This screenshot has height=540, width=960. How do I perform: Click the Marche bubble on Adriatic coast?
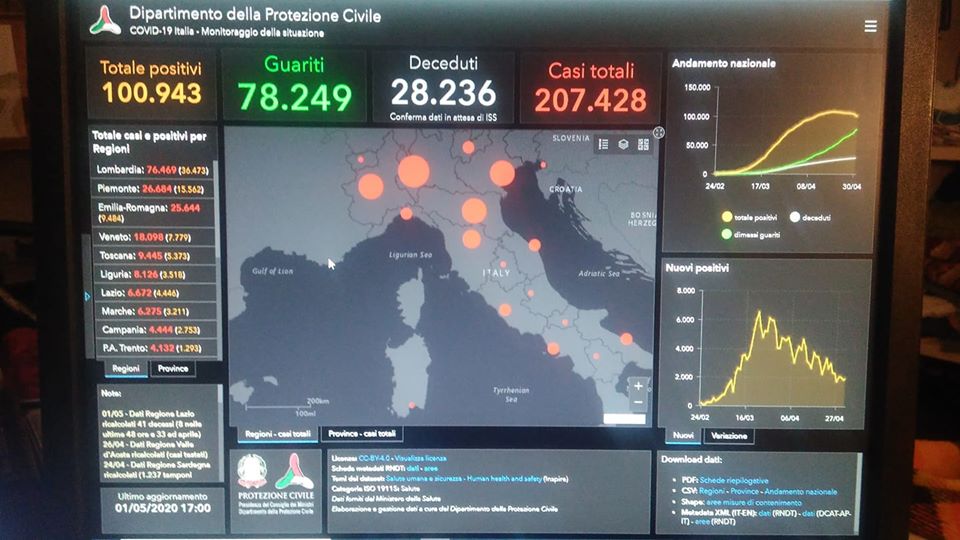(x=534, y=245)
